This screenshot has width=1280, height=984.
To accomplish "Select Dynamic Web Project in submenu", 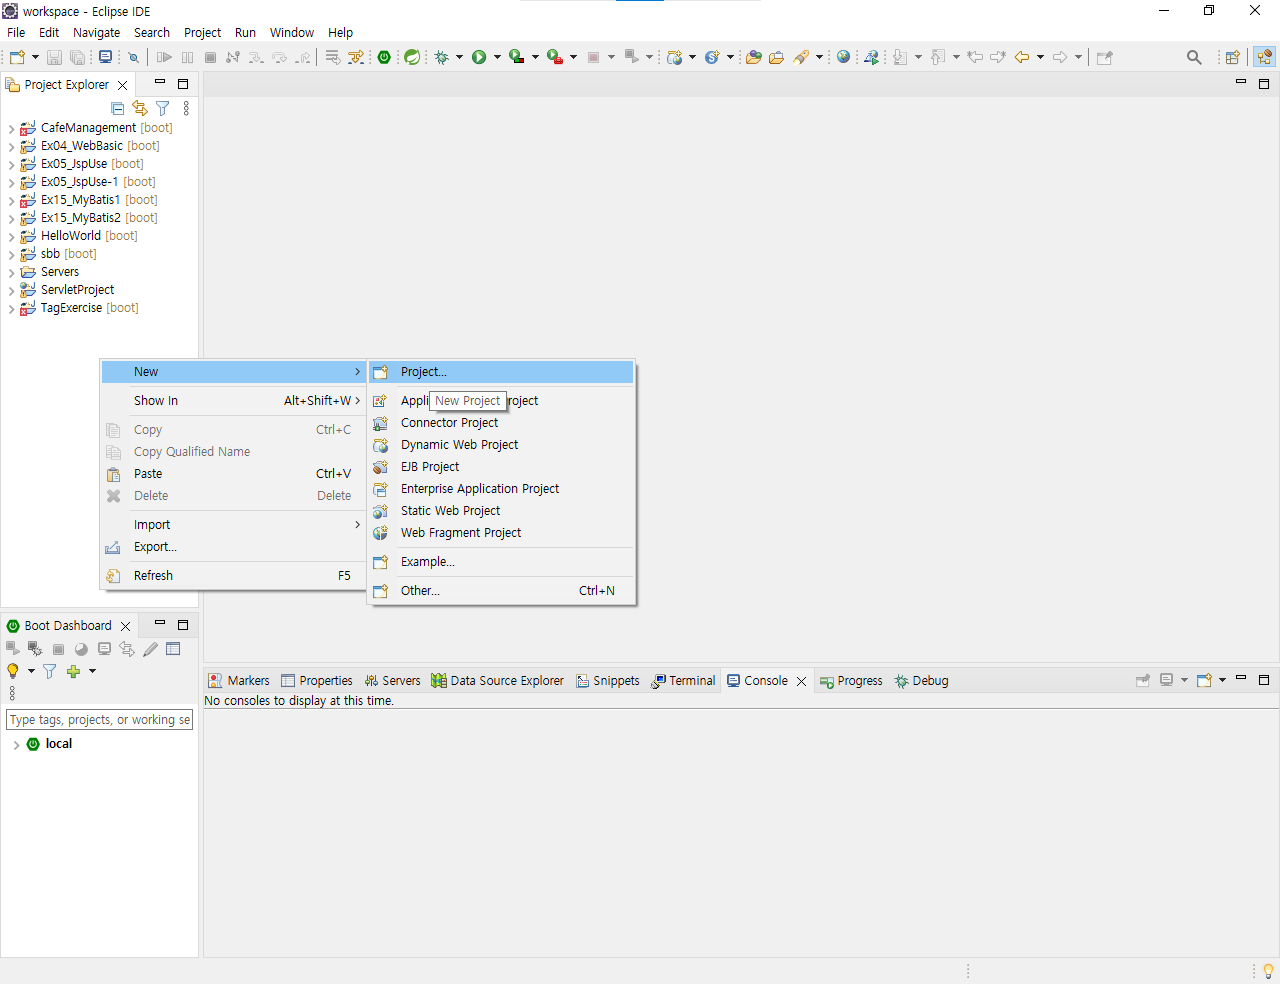I will pyautogui.click(x=501, y=445).
